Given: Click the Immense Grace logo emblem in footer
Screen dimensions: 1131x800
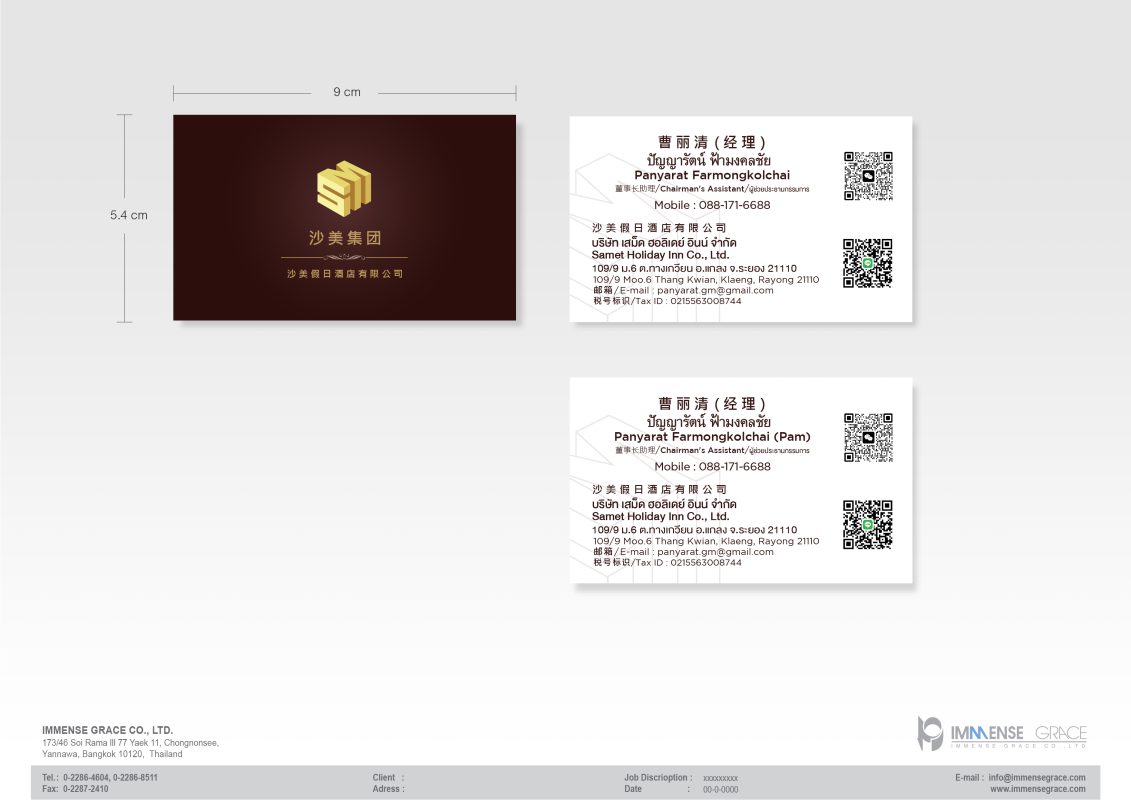Looking at the screenshot, I should click(930, 734).
